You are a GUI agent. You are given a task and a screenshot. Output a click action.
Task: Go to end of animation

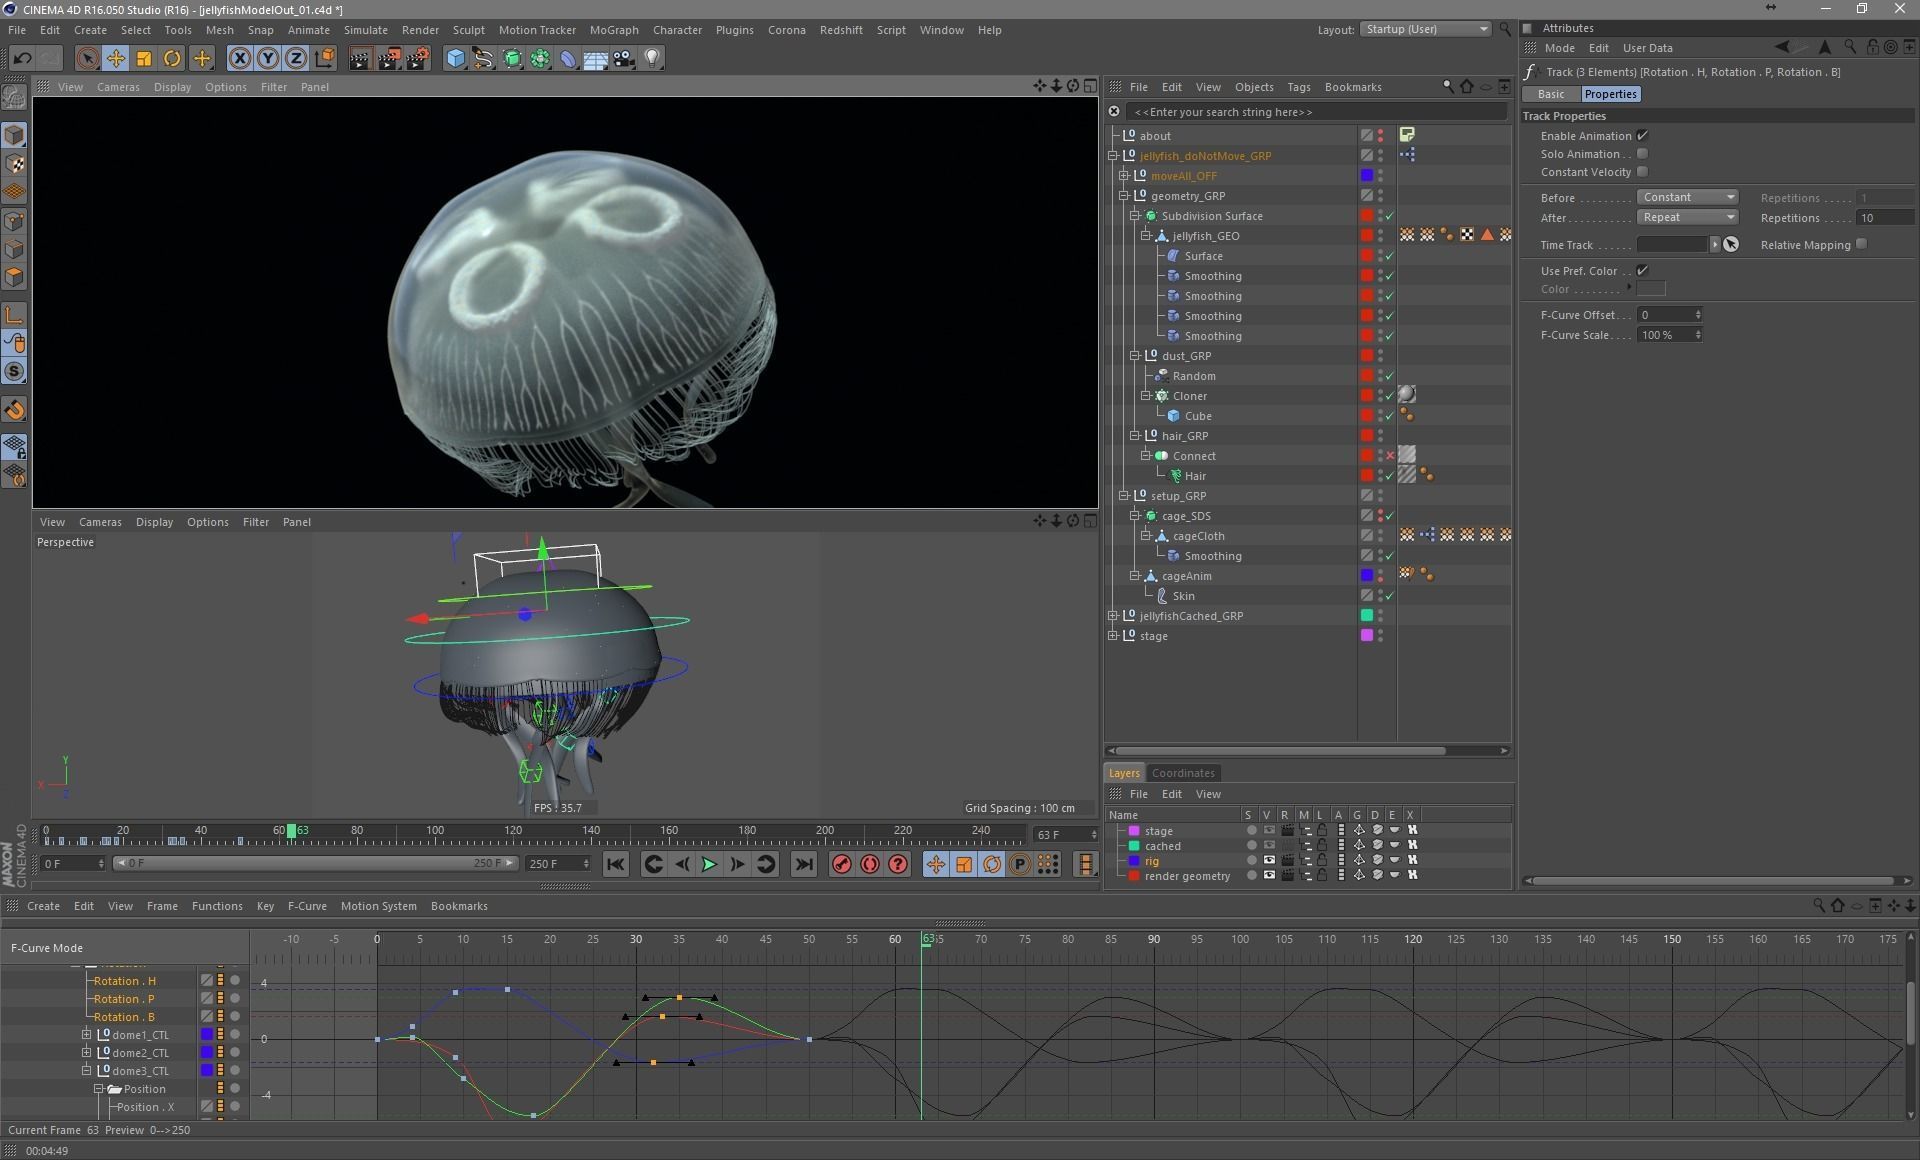pos(804,864)
